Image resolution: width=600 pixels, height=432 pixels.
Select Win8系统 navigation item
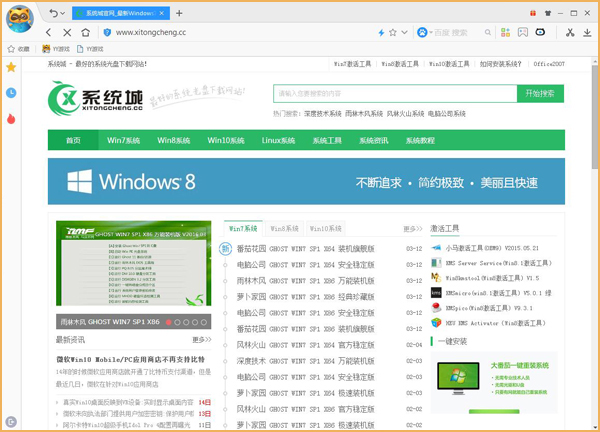174,140
